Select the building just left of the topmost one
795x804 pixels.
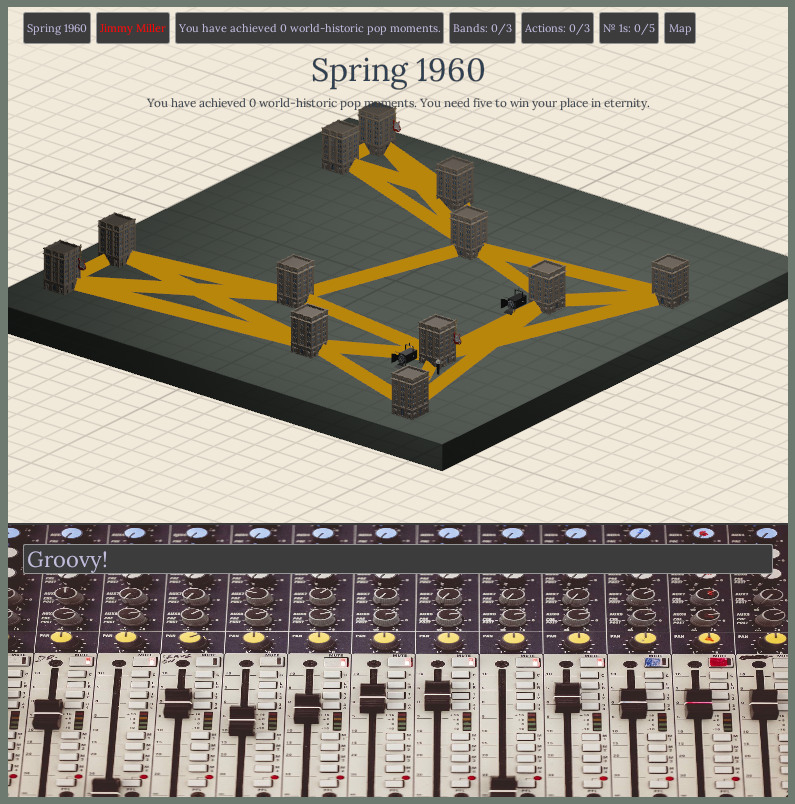coord(339,147)
